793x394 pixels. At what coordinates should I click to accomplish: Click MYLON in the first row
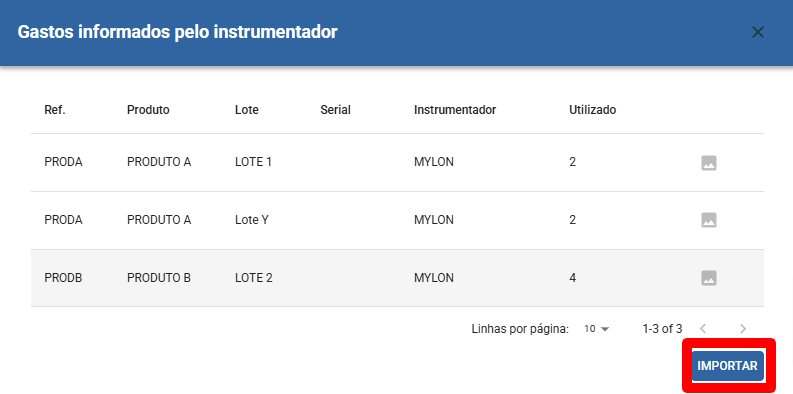(434, 162)
